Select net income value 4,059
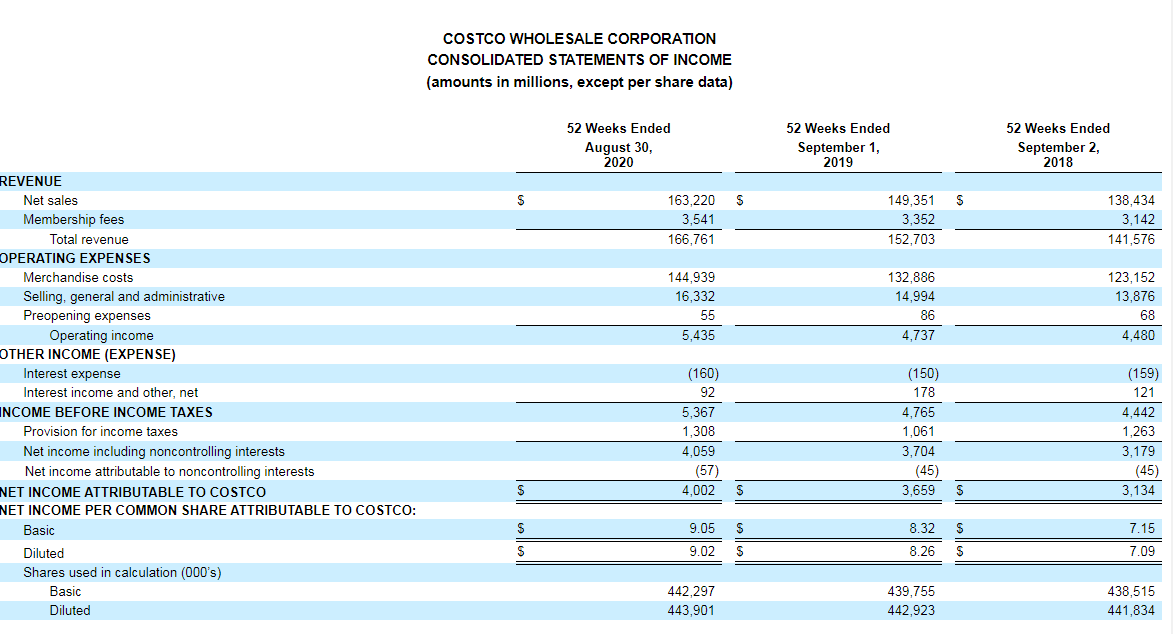1173x634 pixels. coord(698,451)
